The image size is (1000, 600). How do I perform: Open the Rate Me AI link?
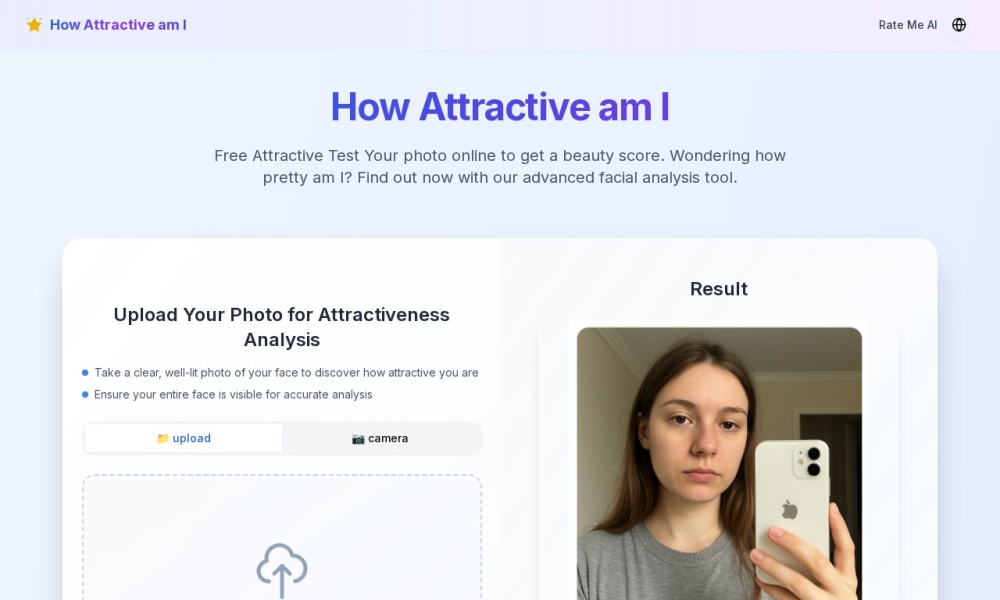click(x=908, y=25)
